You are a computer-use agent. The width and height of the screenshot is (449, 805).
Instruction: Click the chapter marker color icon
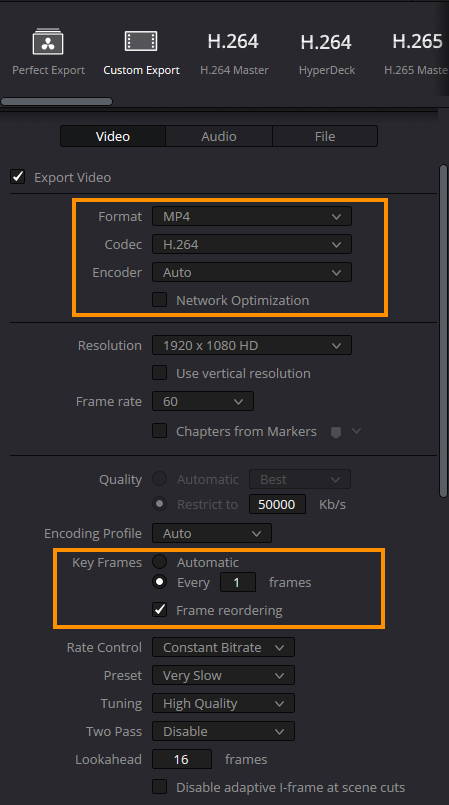(x=336, y=432)
